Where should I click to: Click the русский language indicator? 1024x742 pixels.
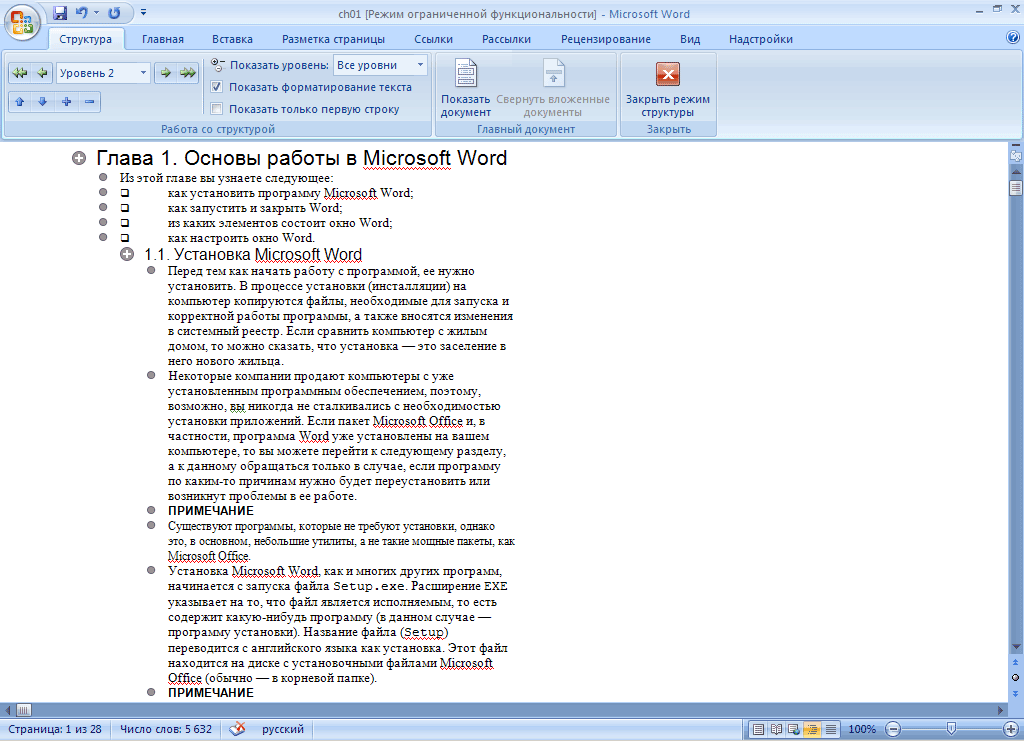click(x=283, y=729)
